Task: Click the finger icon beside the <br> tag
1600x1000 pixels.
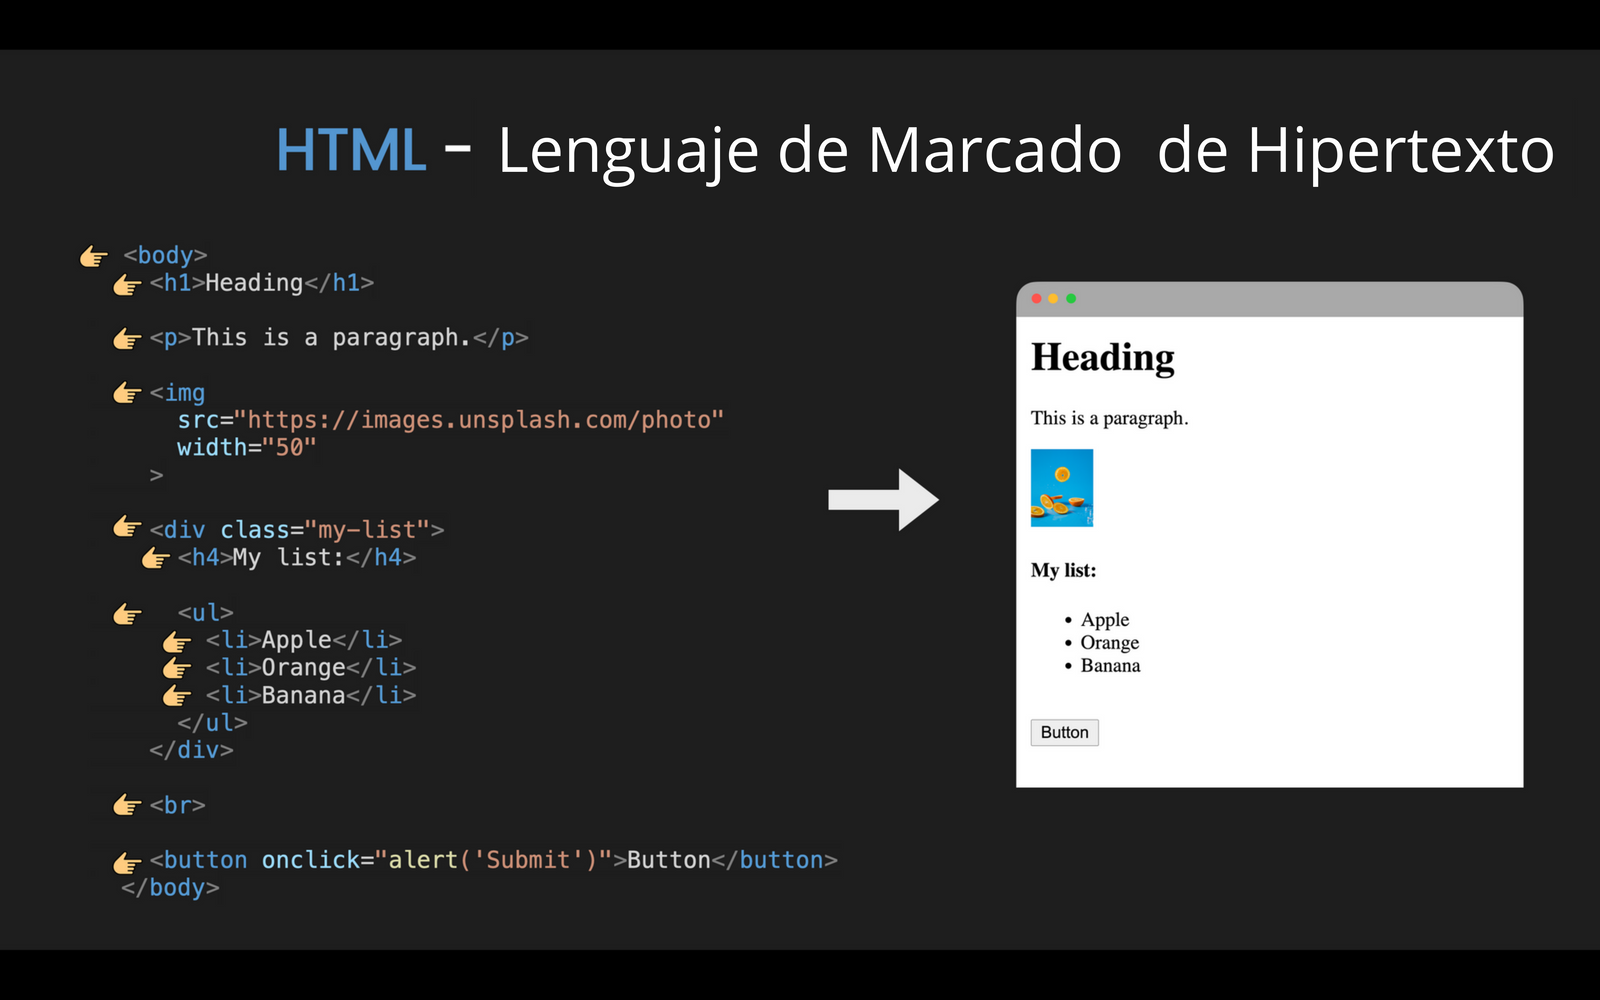Action: coord(128,804)
